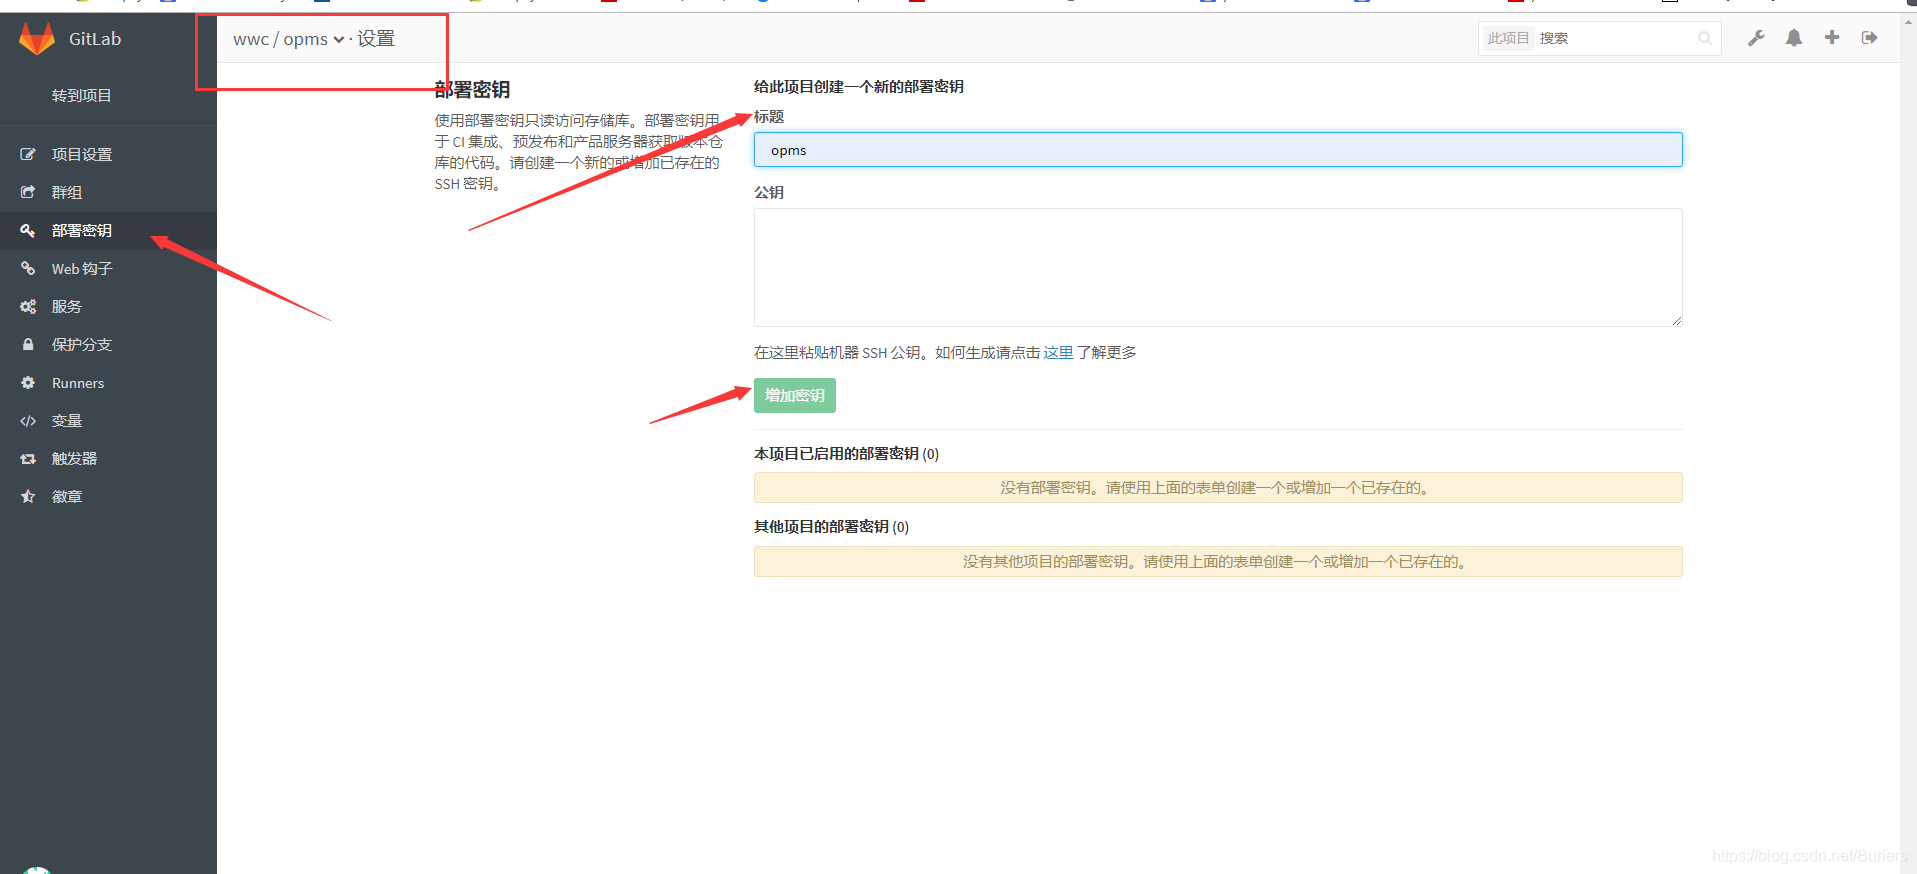The image size is (1917, 874).
Task: Click the 标题 field label
Action: [769, 117]
